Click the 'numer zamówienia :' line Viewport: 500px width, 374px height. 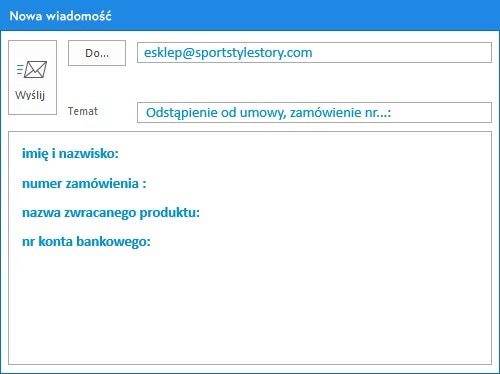point(84,183)
